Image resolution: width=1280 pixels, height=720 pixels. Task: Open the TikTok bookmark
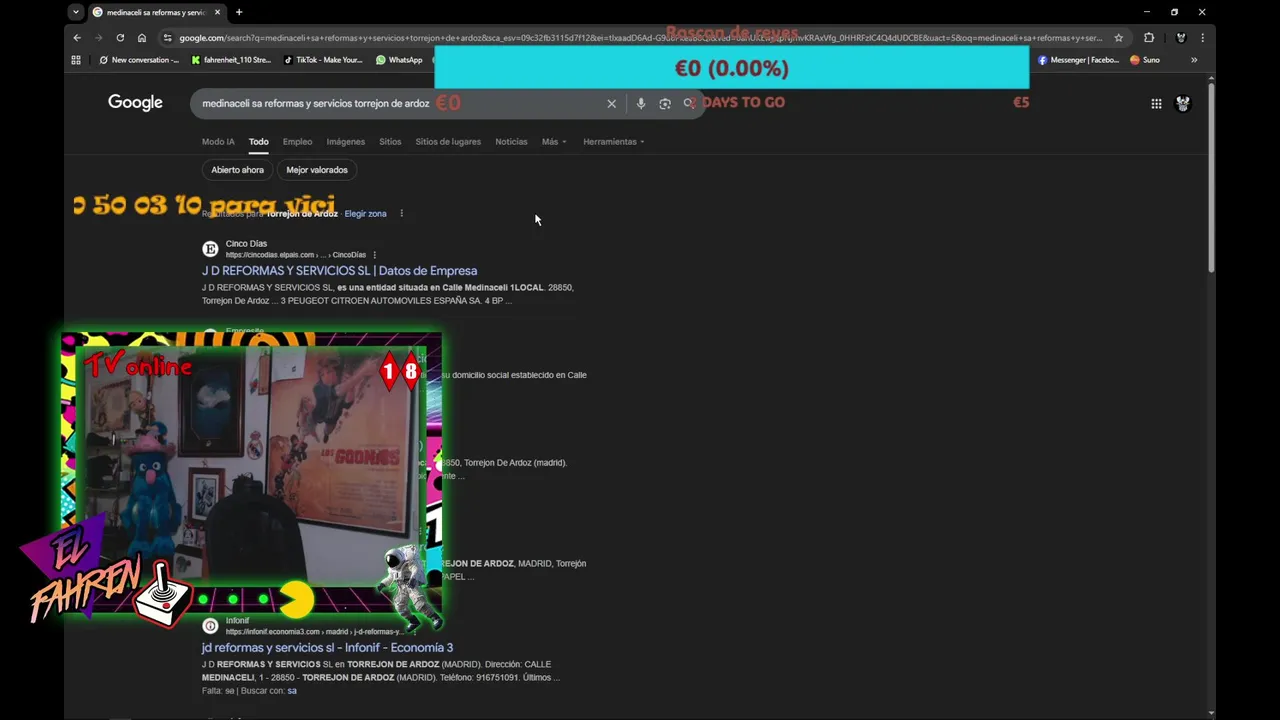(323, 60)
